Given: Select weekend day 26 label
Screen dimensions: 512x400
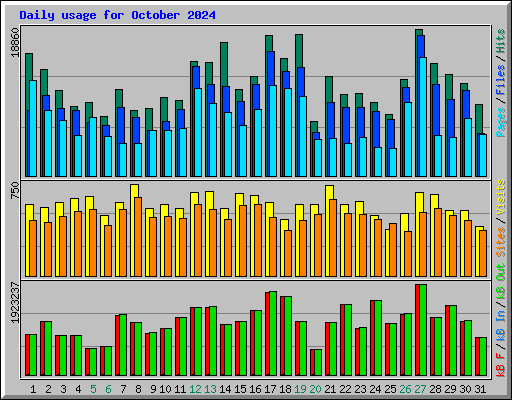Looking at the screenshot, I should tap(405, 389).
